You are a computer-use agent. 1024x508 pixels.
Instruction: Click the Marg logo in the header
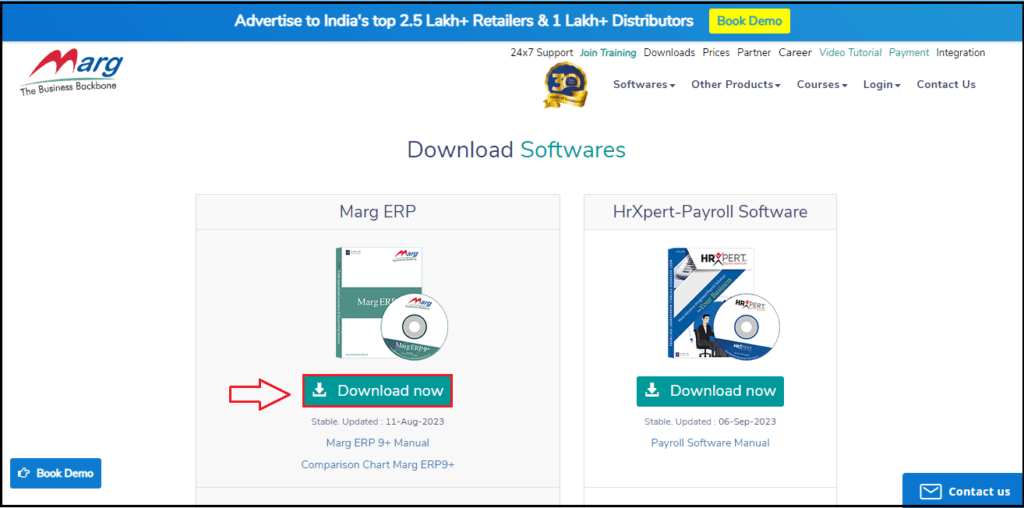tap(71, 74)
